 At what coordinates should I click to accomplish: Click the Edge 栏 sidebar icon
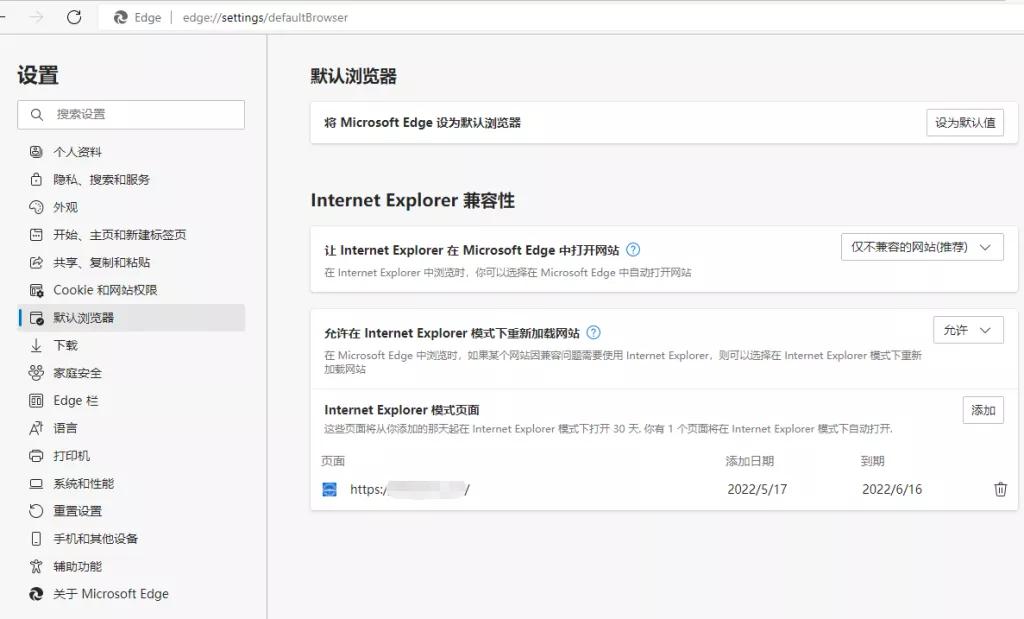[36, 400]
